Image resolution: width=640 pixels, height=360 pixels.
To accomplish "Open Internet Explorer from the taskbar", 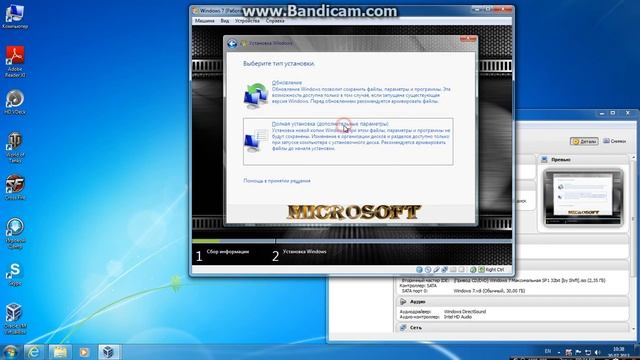I will point(34,352).
